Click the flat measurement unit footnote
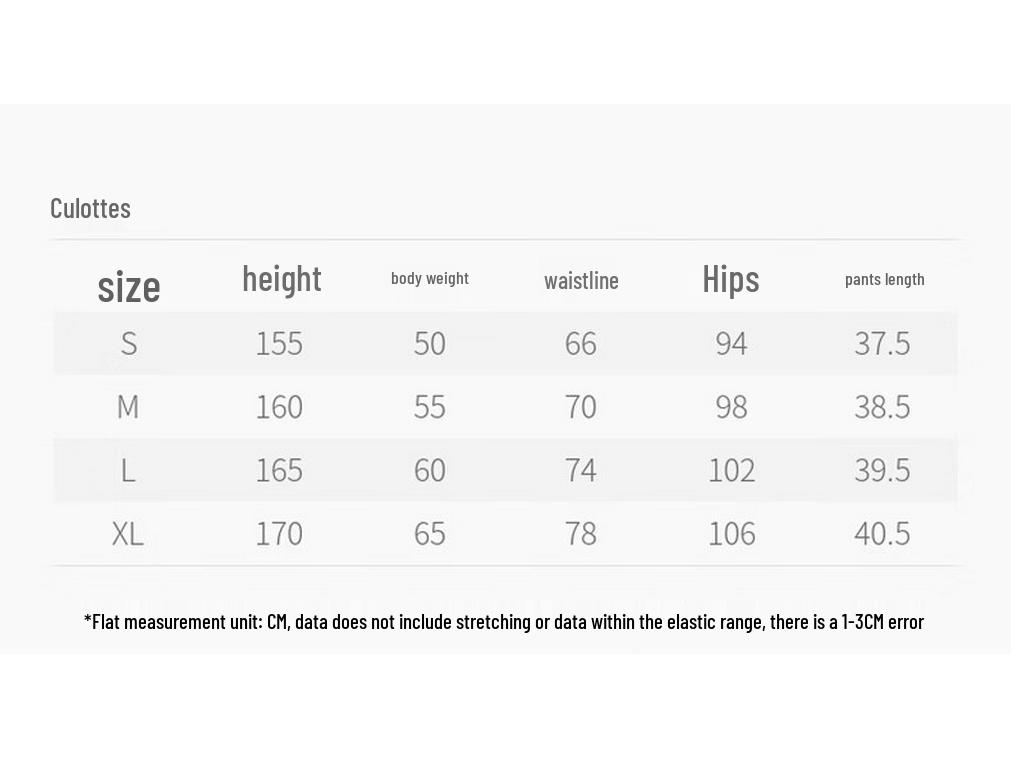Screen dimensions: 1011x759 click(504, 622)
